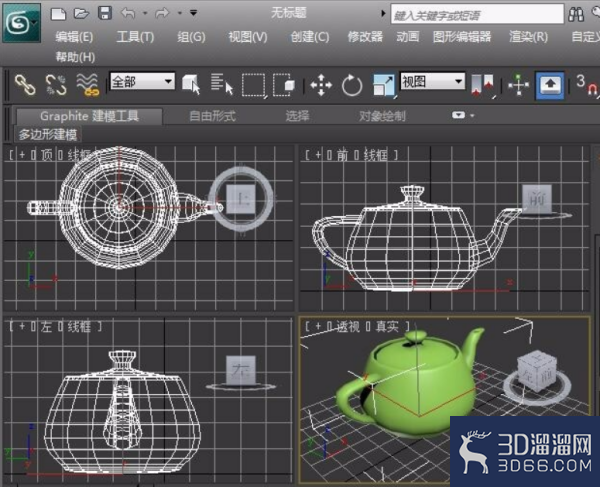Open the 3ds Max application logo menu

point(21,23)
